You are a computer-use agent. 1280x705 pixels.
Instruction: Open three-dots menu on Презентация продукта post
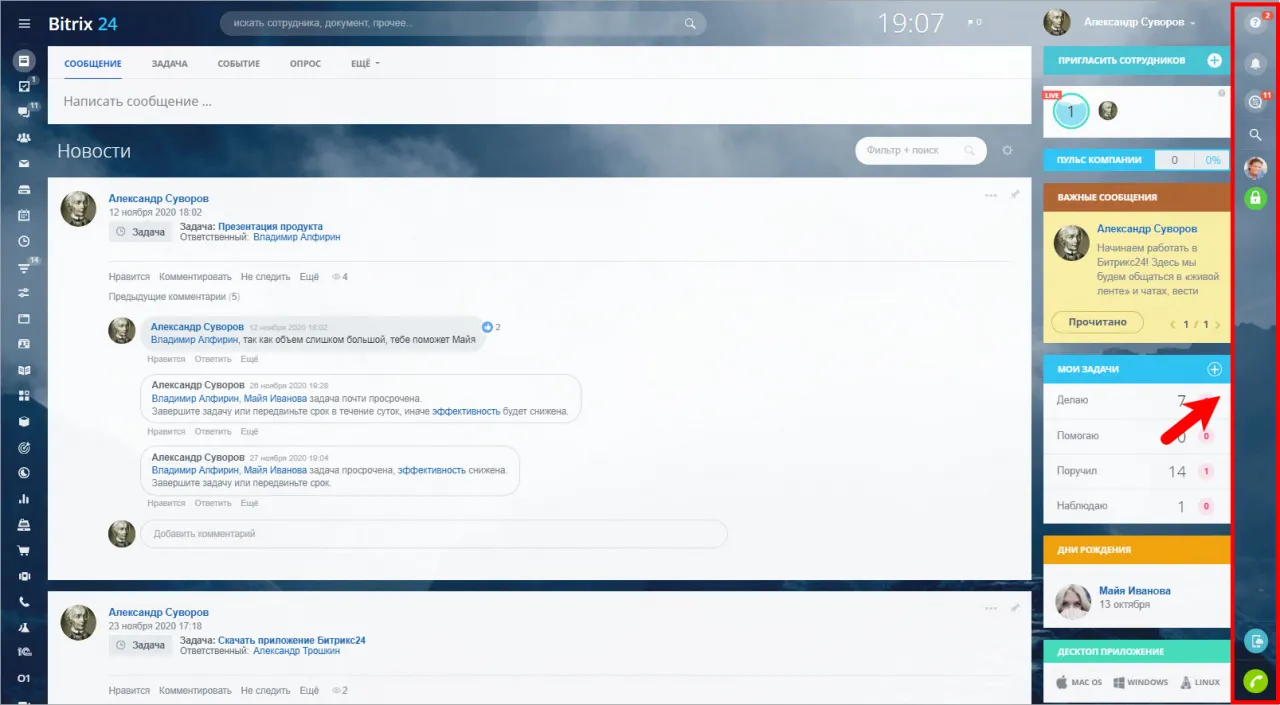tap(991, 195)
